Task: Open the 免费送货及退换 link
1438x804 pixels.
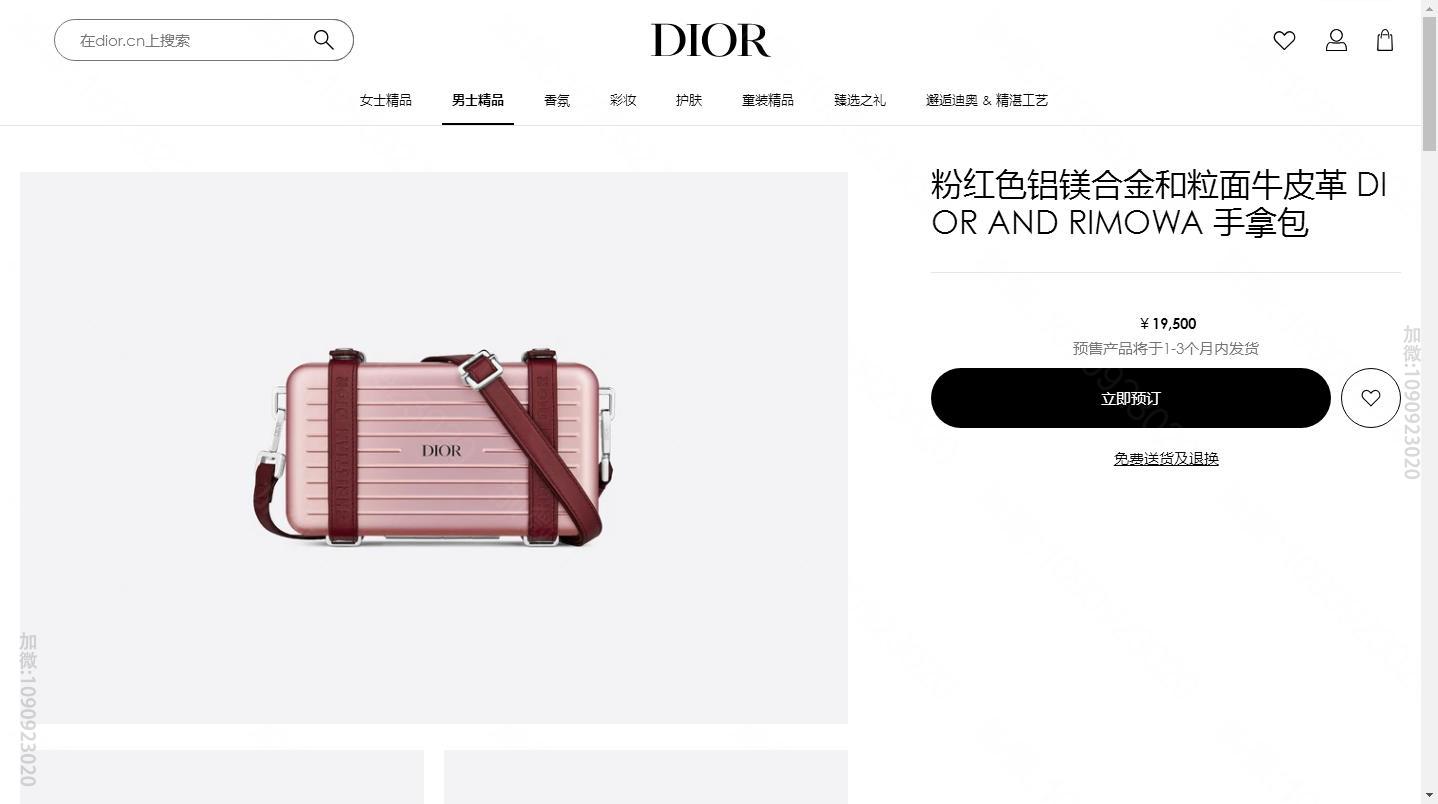Action: (1166, 458)
